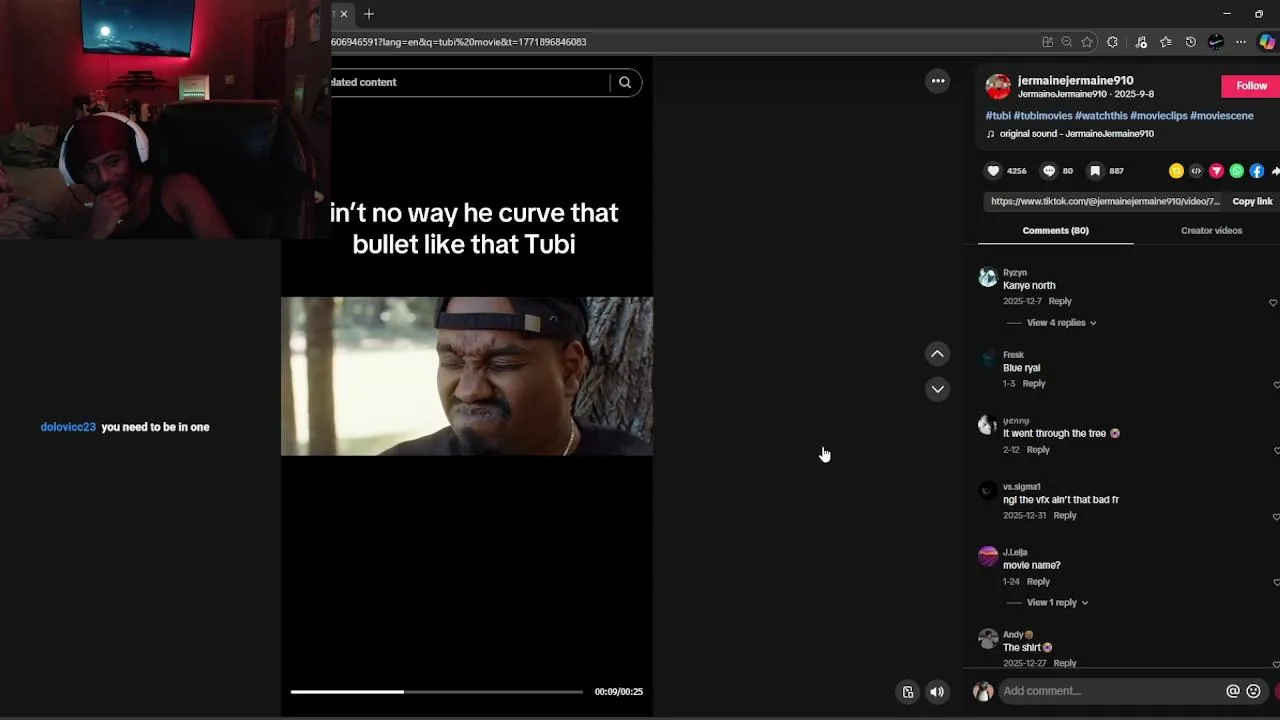
Task: Like the 'movie name?' comment
Action: click(x=1276, y=582)
